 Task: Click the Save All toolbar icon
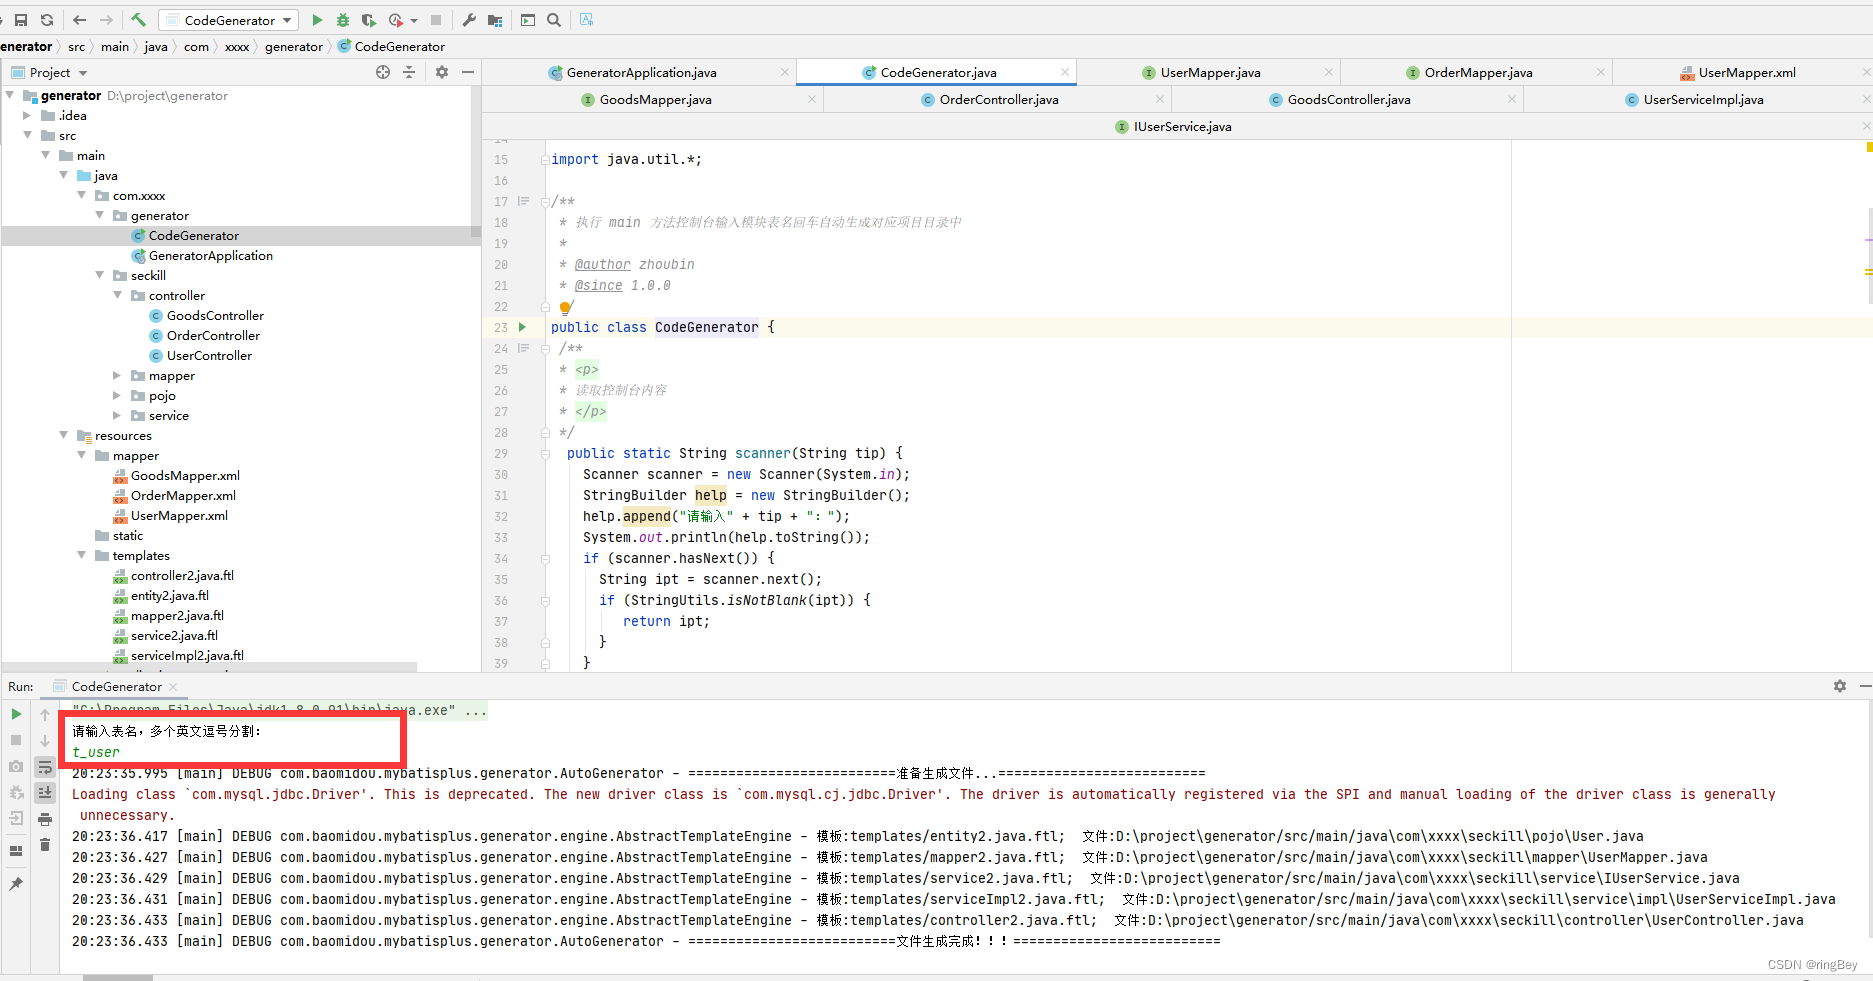coord(21,20)
